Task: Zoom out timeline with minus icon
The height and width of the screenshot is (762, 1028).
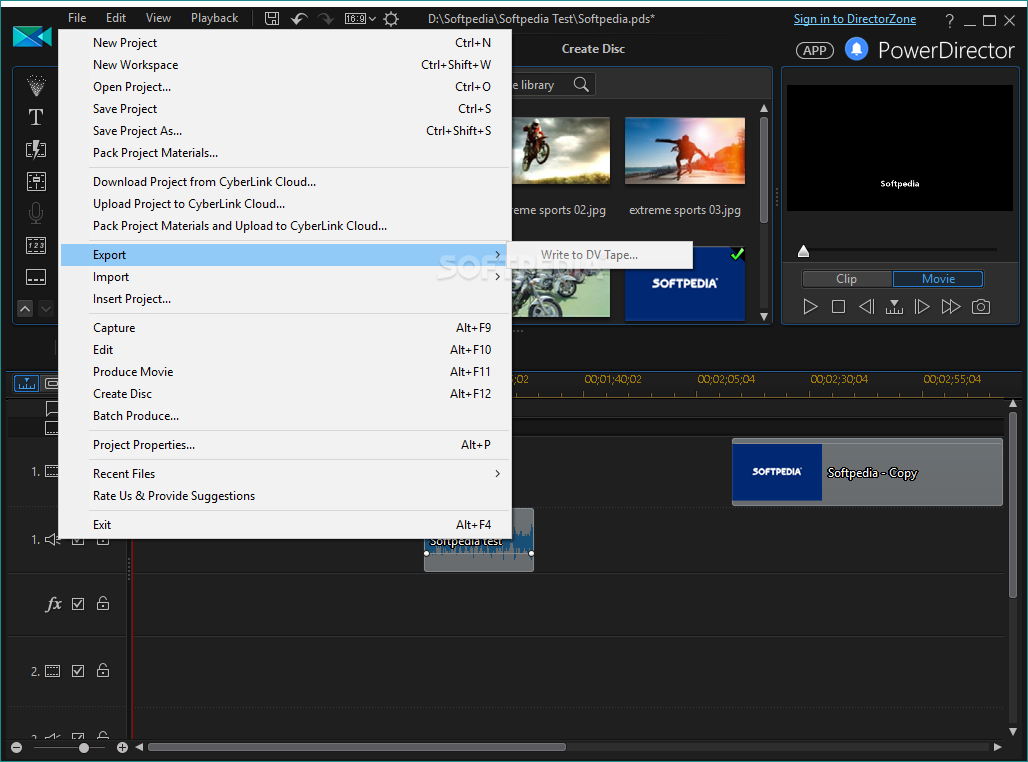Action: pyautogui.click(x=16, y=748)
